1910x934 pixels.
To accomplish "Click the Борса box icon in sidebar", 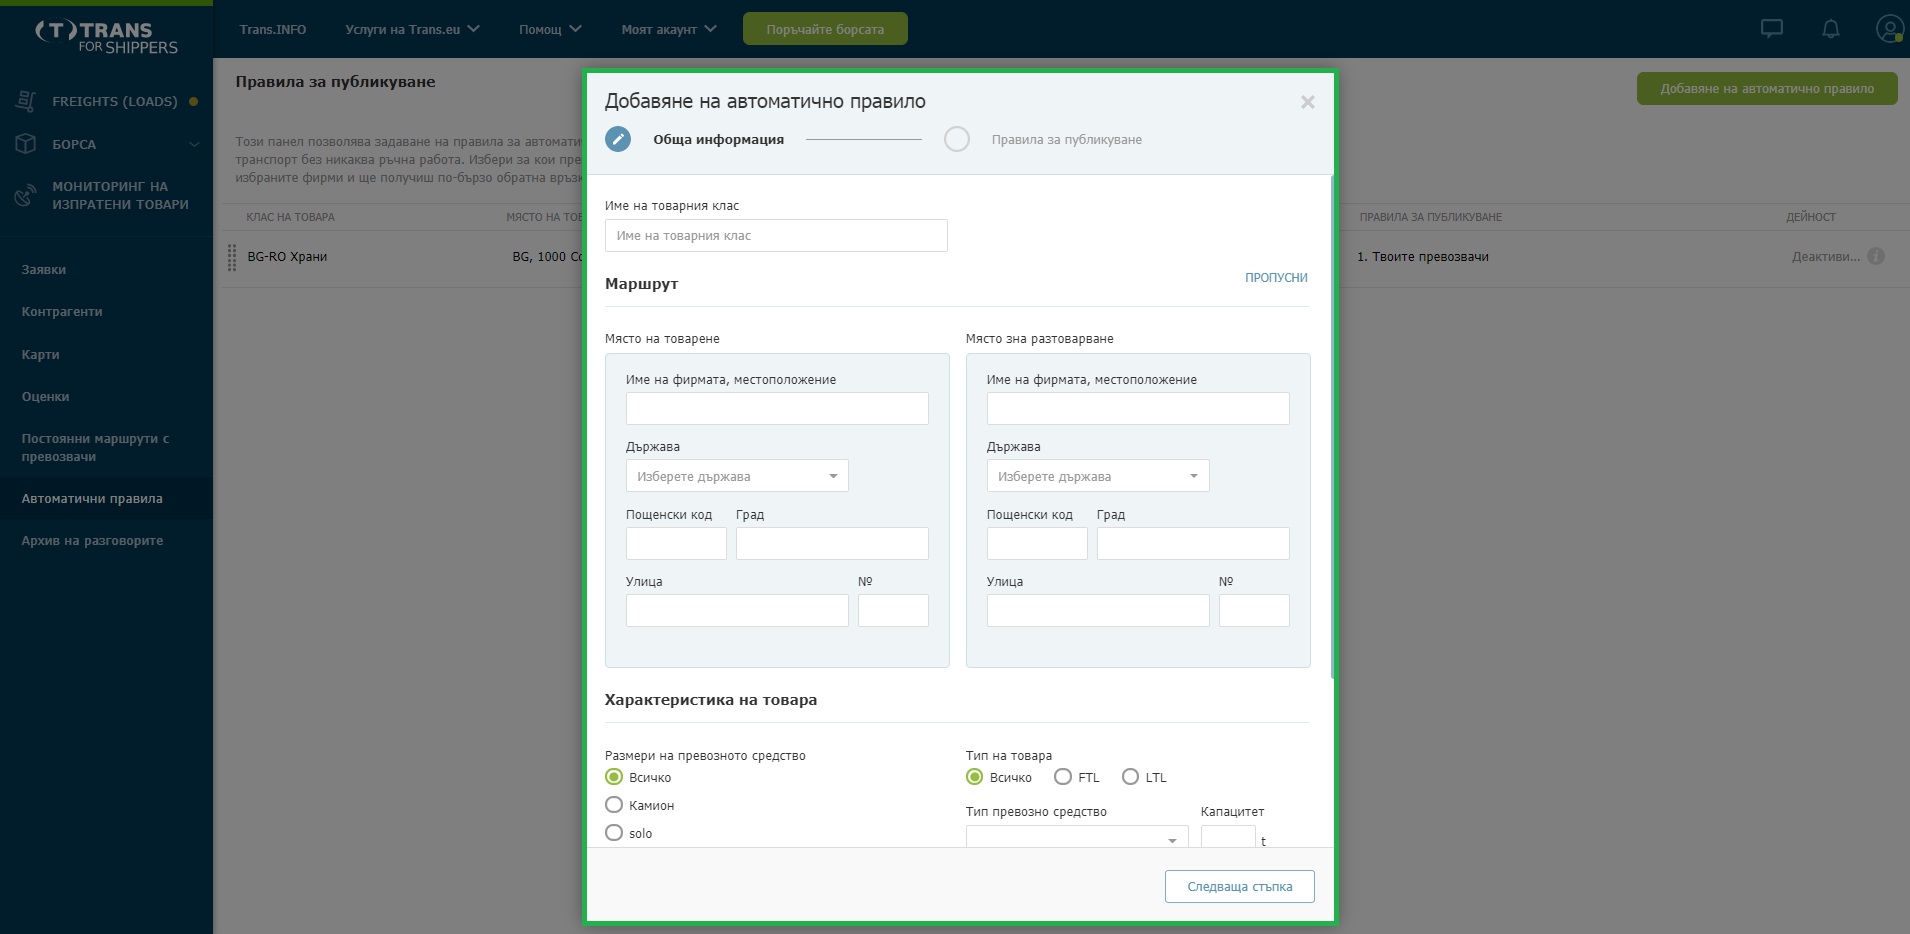I will tap(26, 144).
